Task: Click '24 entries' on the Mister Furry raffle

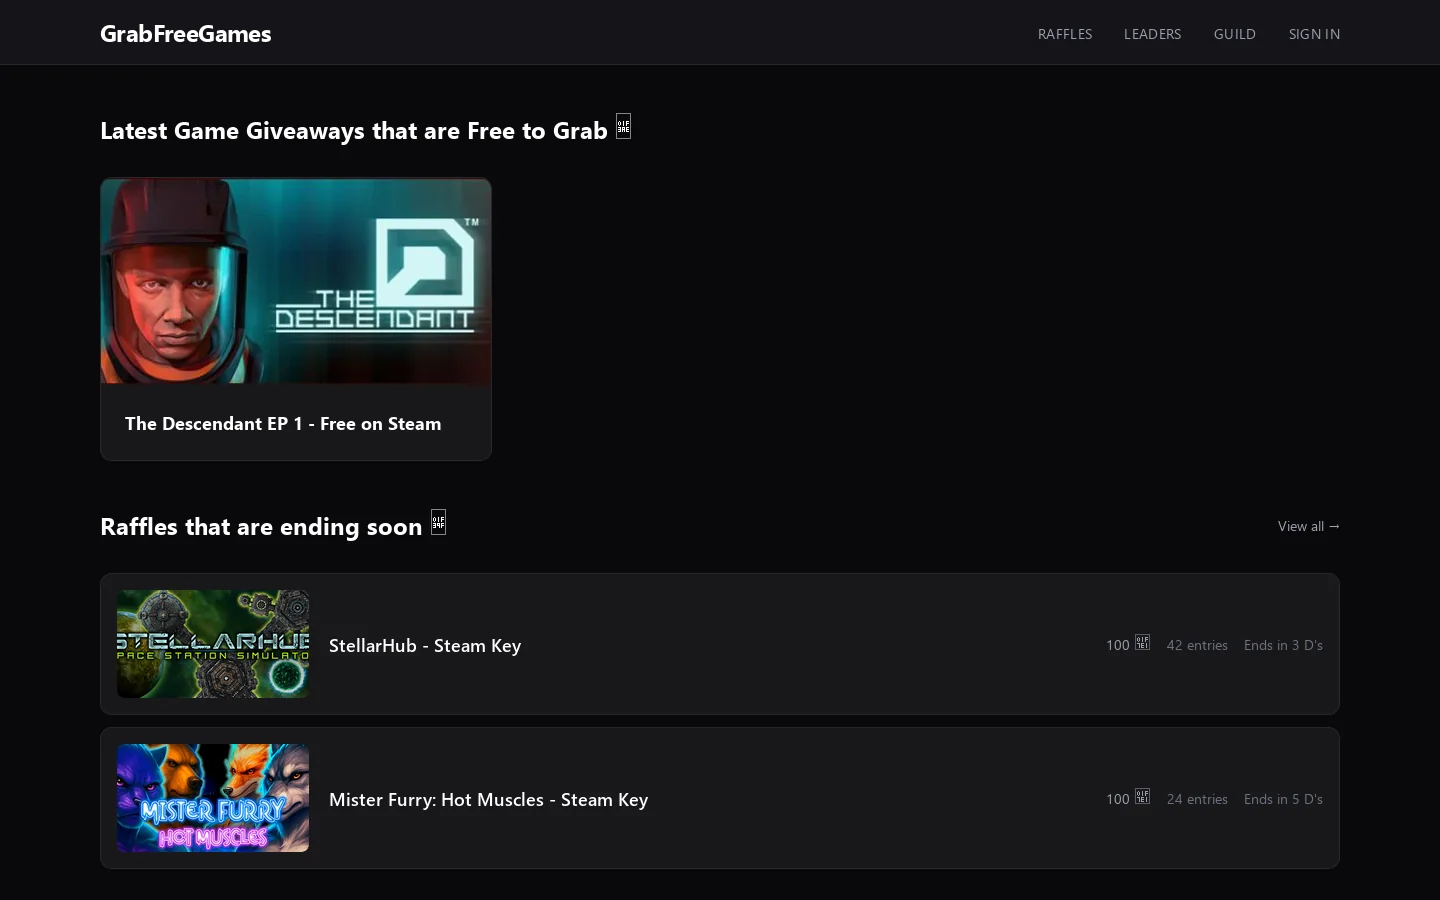Action: [x=1197, y=799]
